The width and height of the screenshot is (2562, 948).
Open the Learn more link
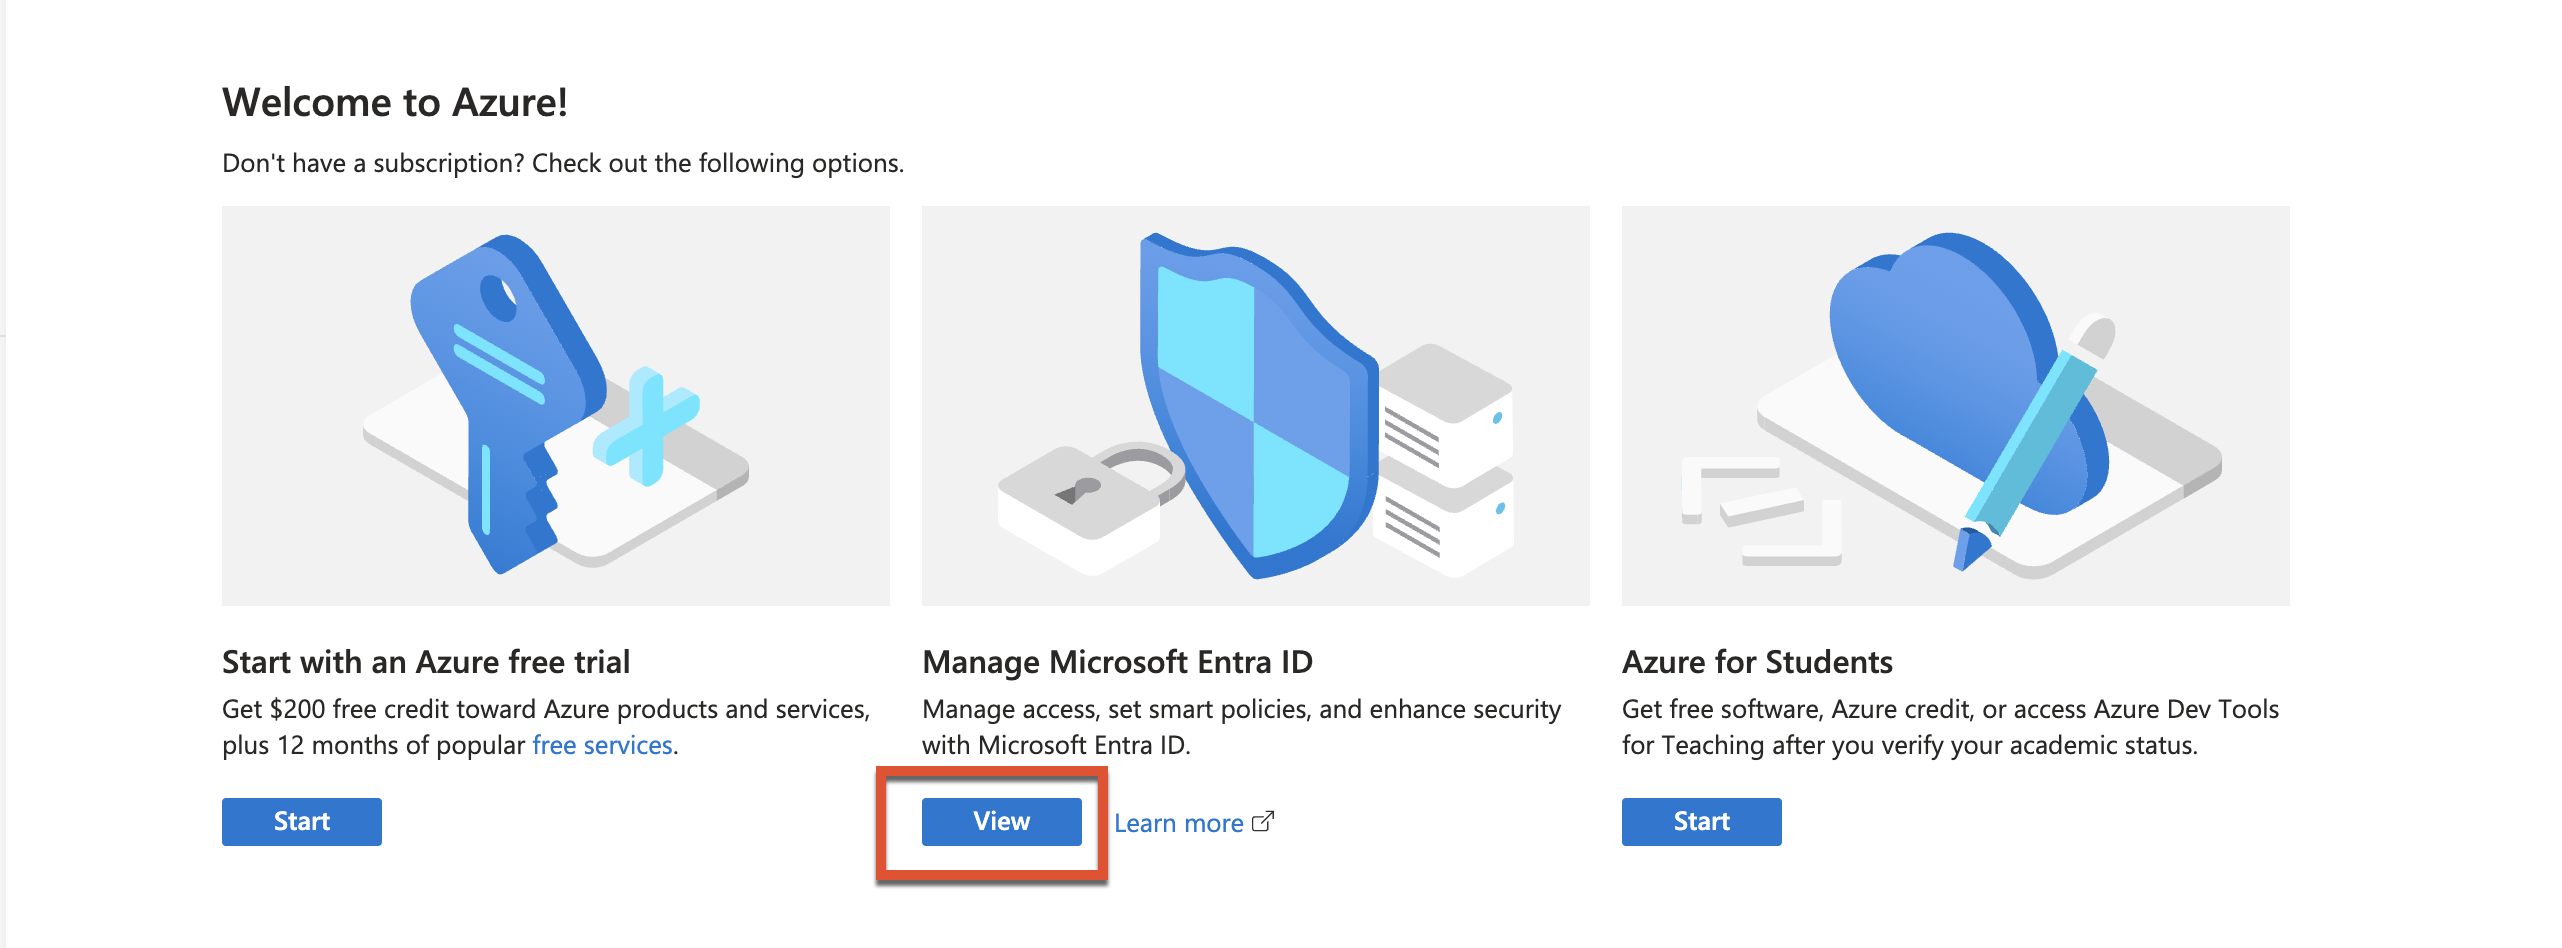coord(1181,823)
